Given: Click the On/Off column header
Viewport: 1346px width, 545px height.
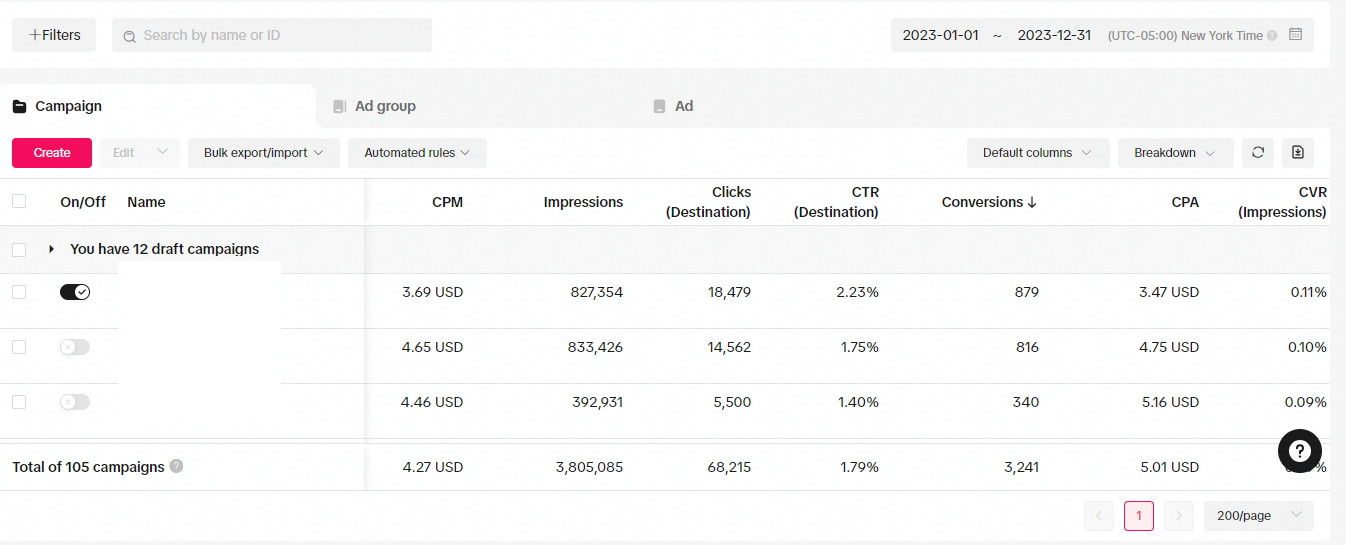Looking at the screenshot, I should coord(83,202).
